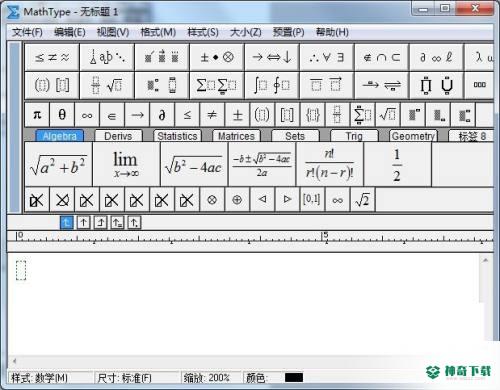Switch to the Derivs tab
The image size is (500, 390).
coord(118,136)
